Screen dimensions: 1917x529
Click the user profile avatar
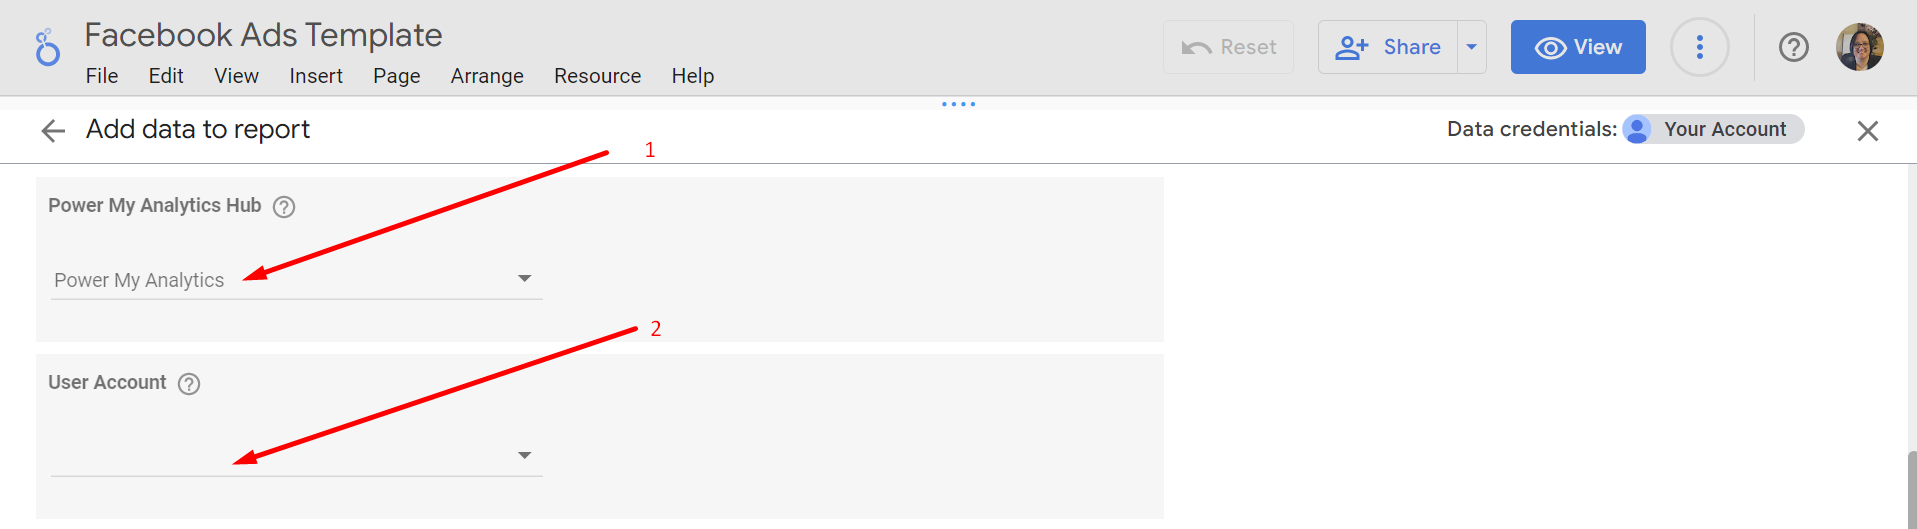[1859, 47]
